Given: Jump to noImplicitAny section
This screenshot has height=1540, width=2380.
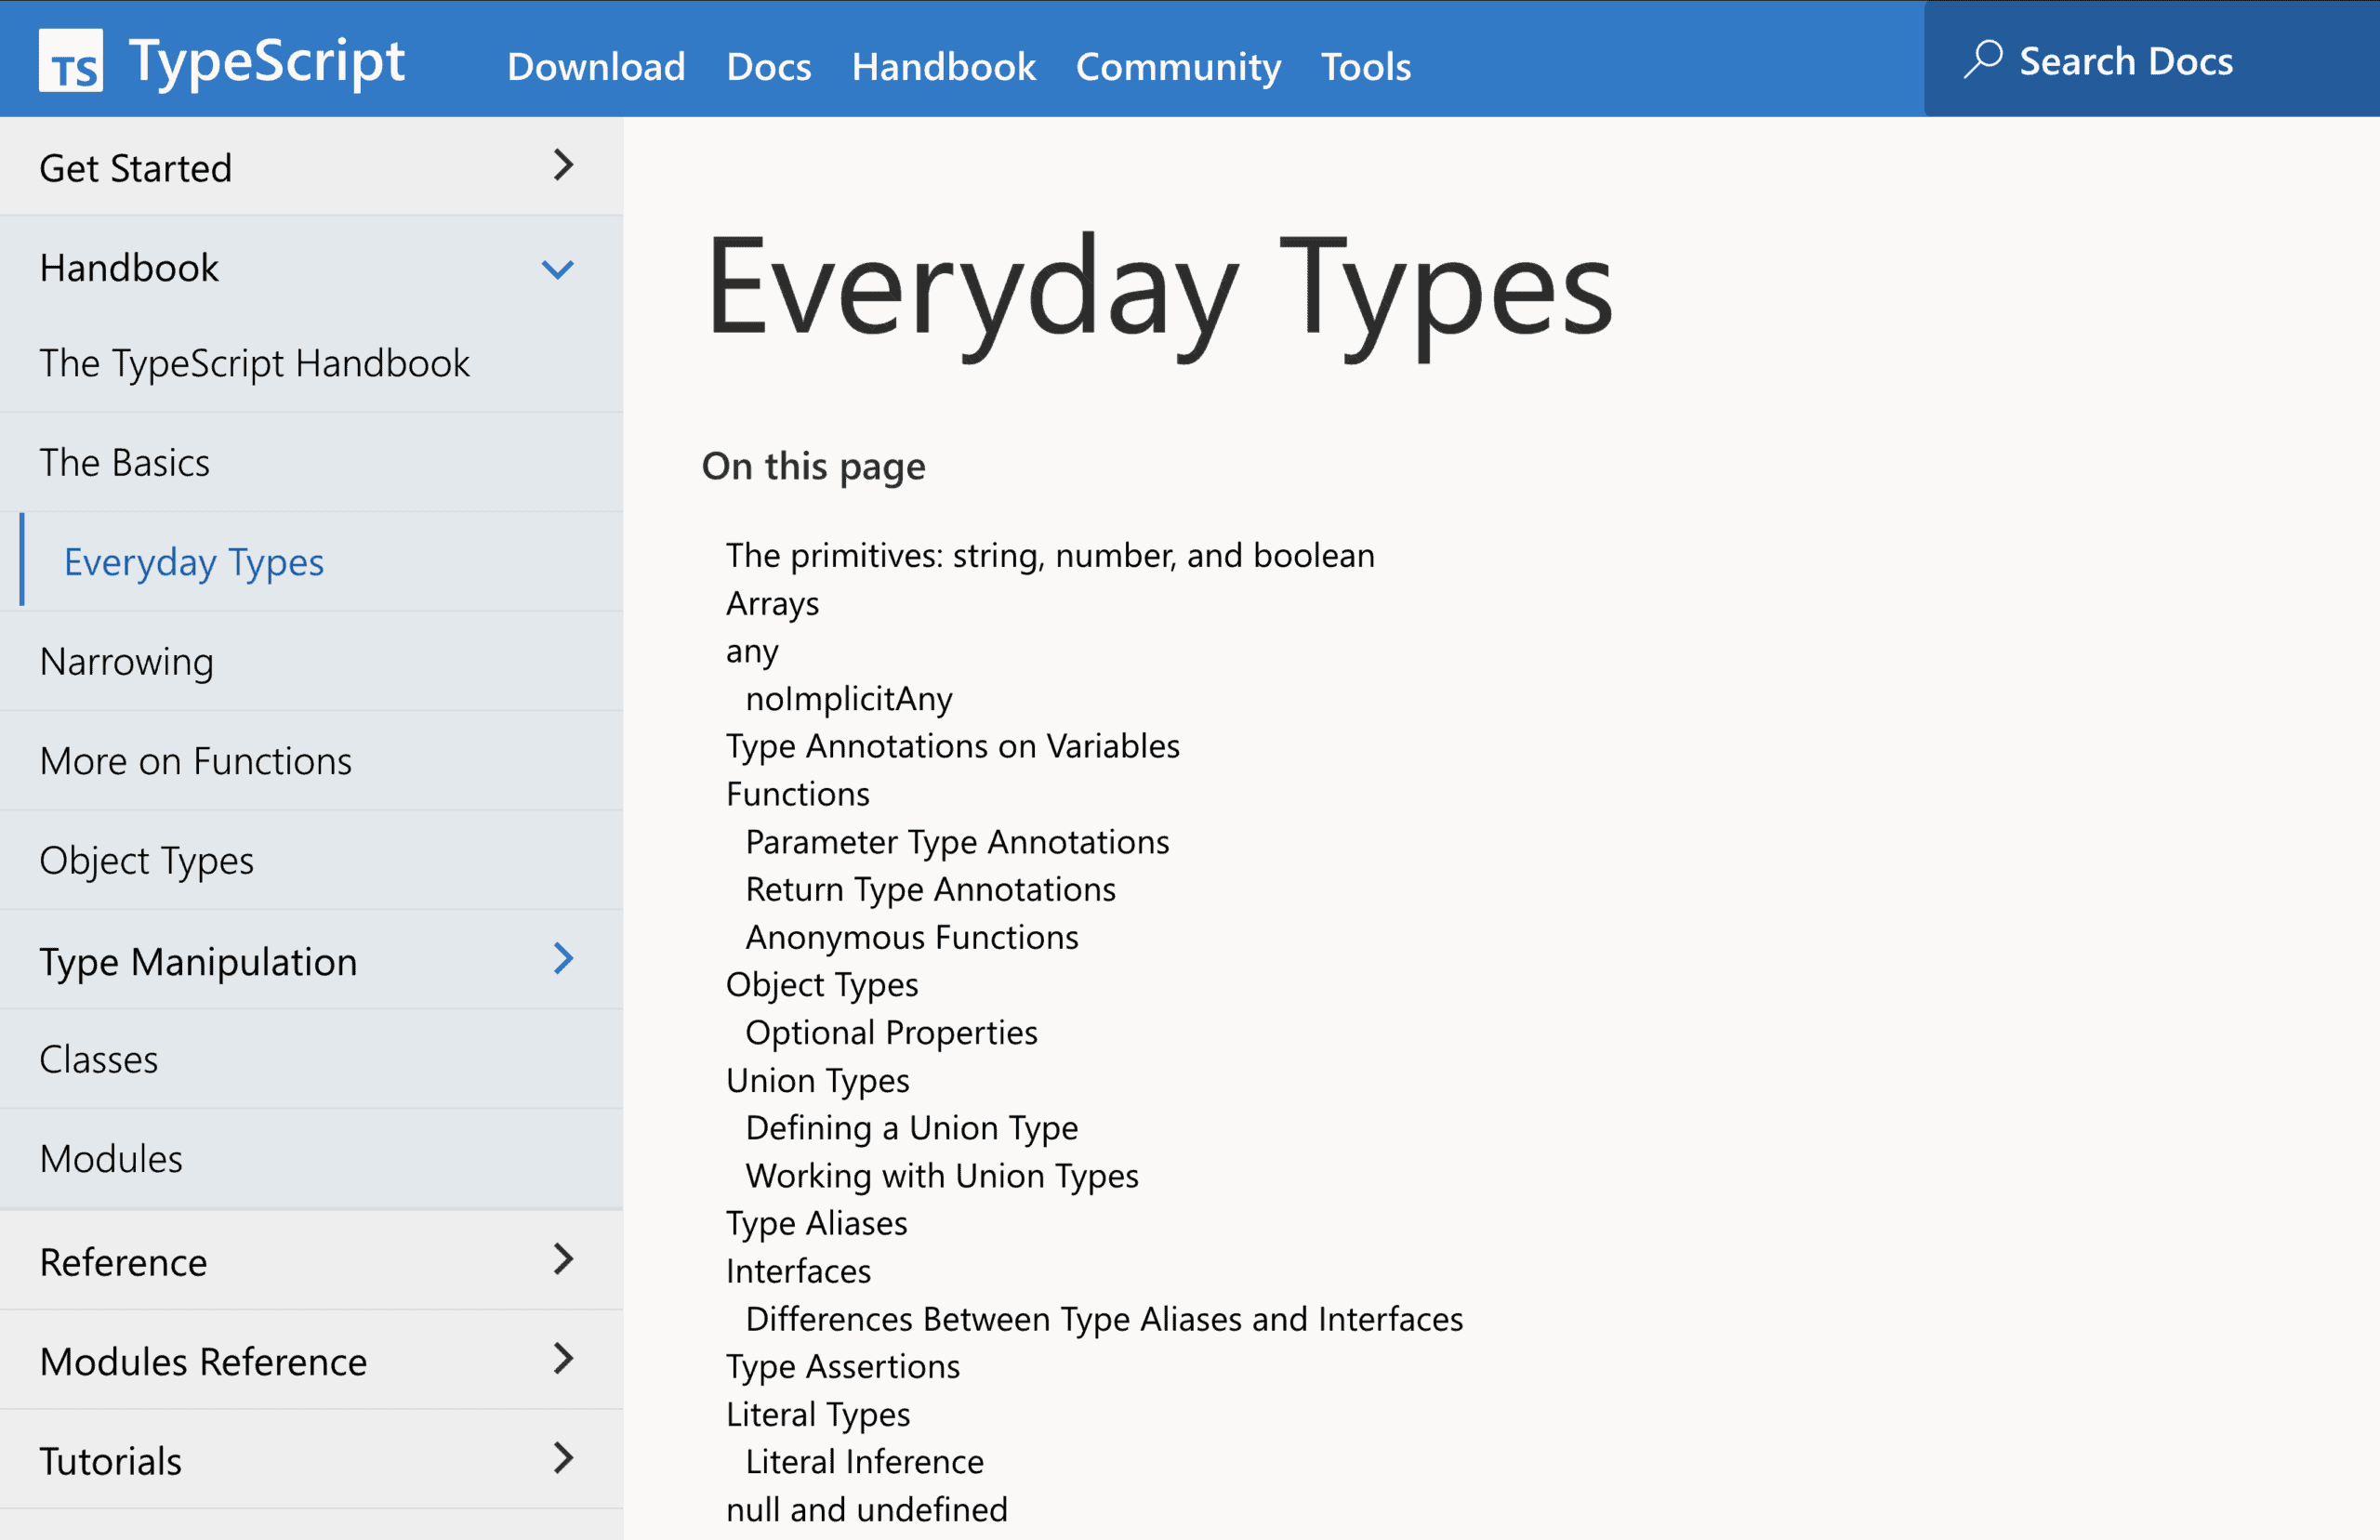Looking at the screenshot, I should (x=848, y=698).
